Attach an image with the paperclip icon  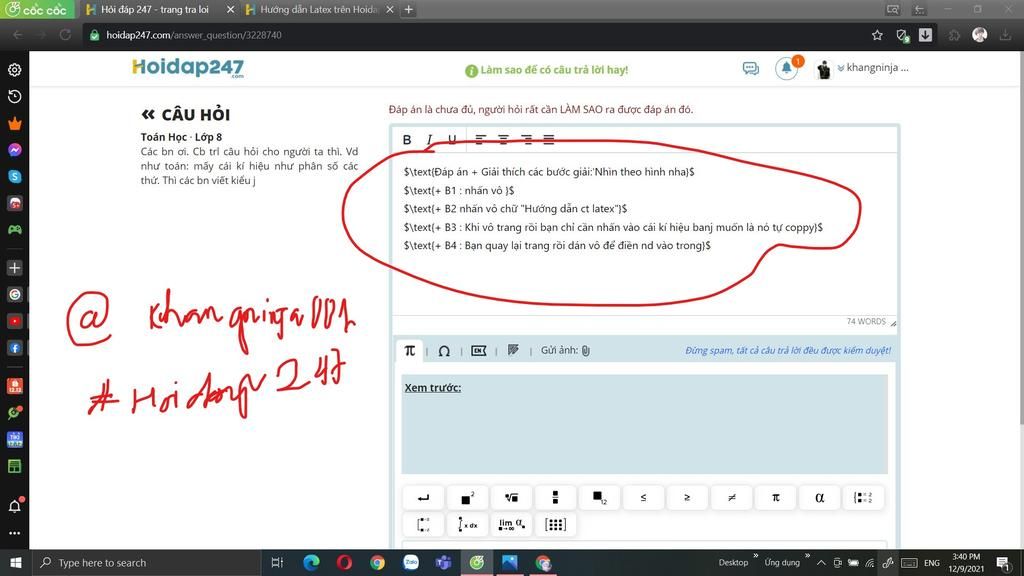point(586,351)
